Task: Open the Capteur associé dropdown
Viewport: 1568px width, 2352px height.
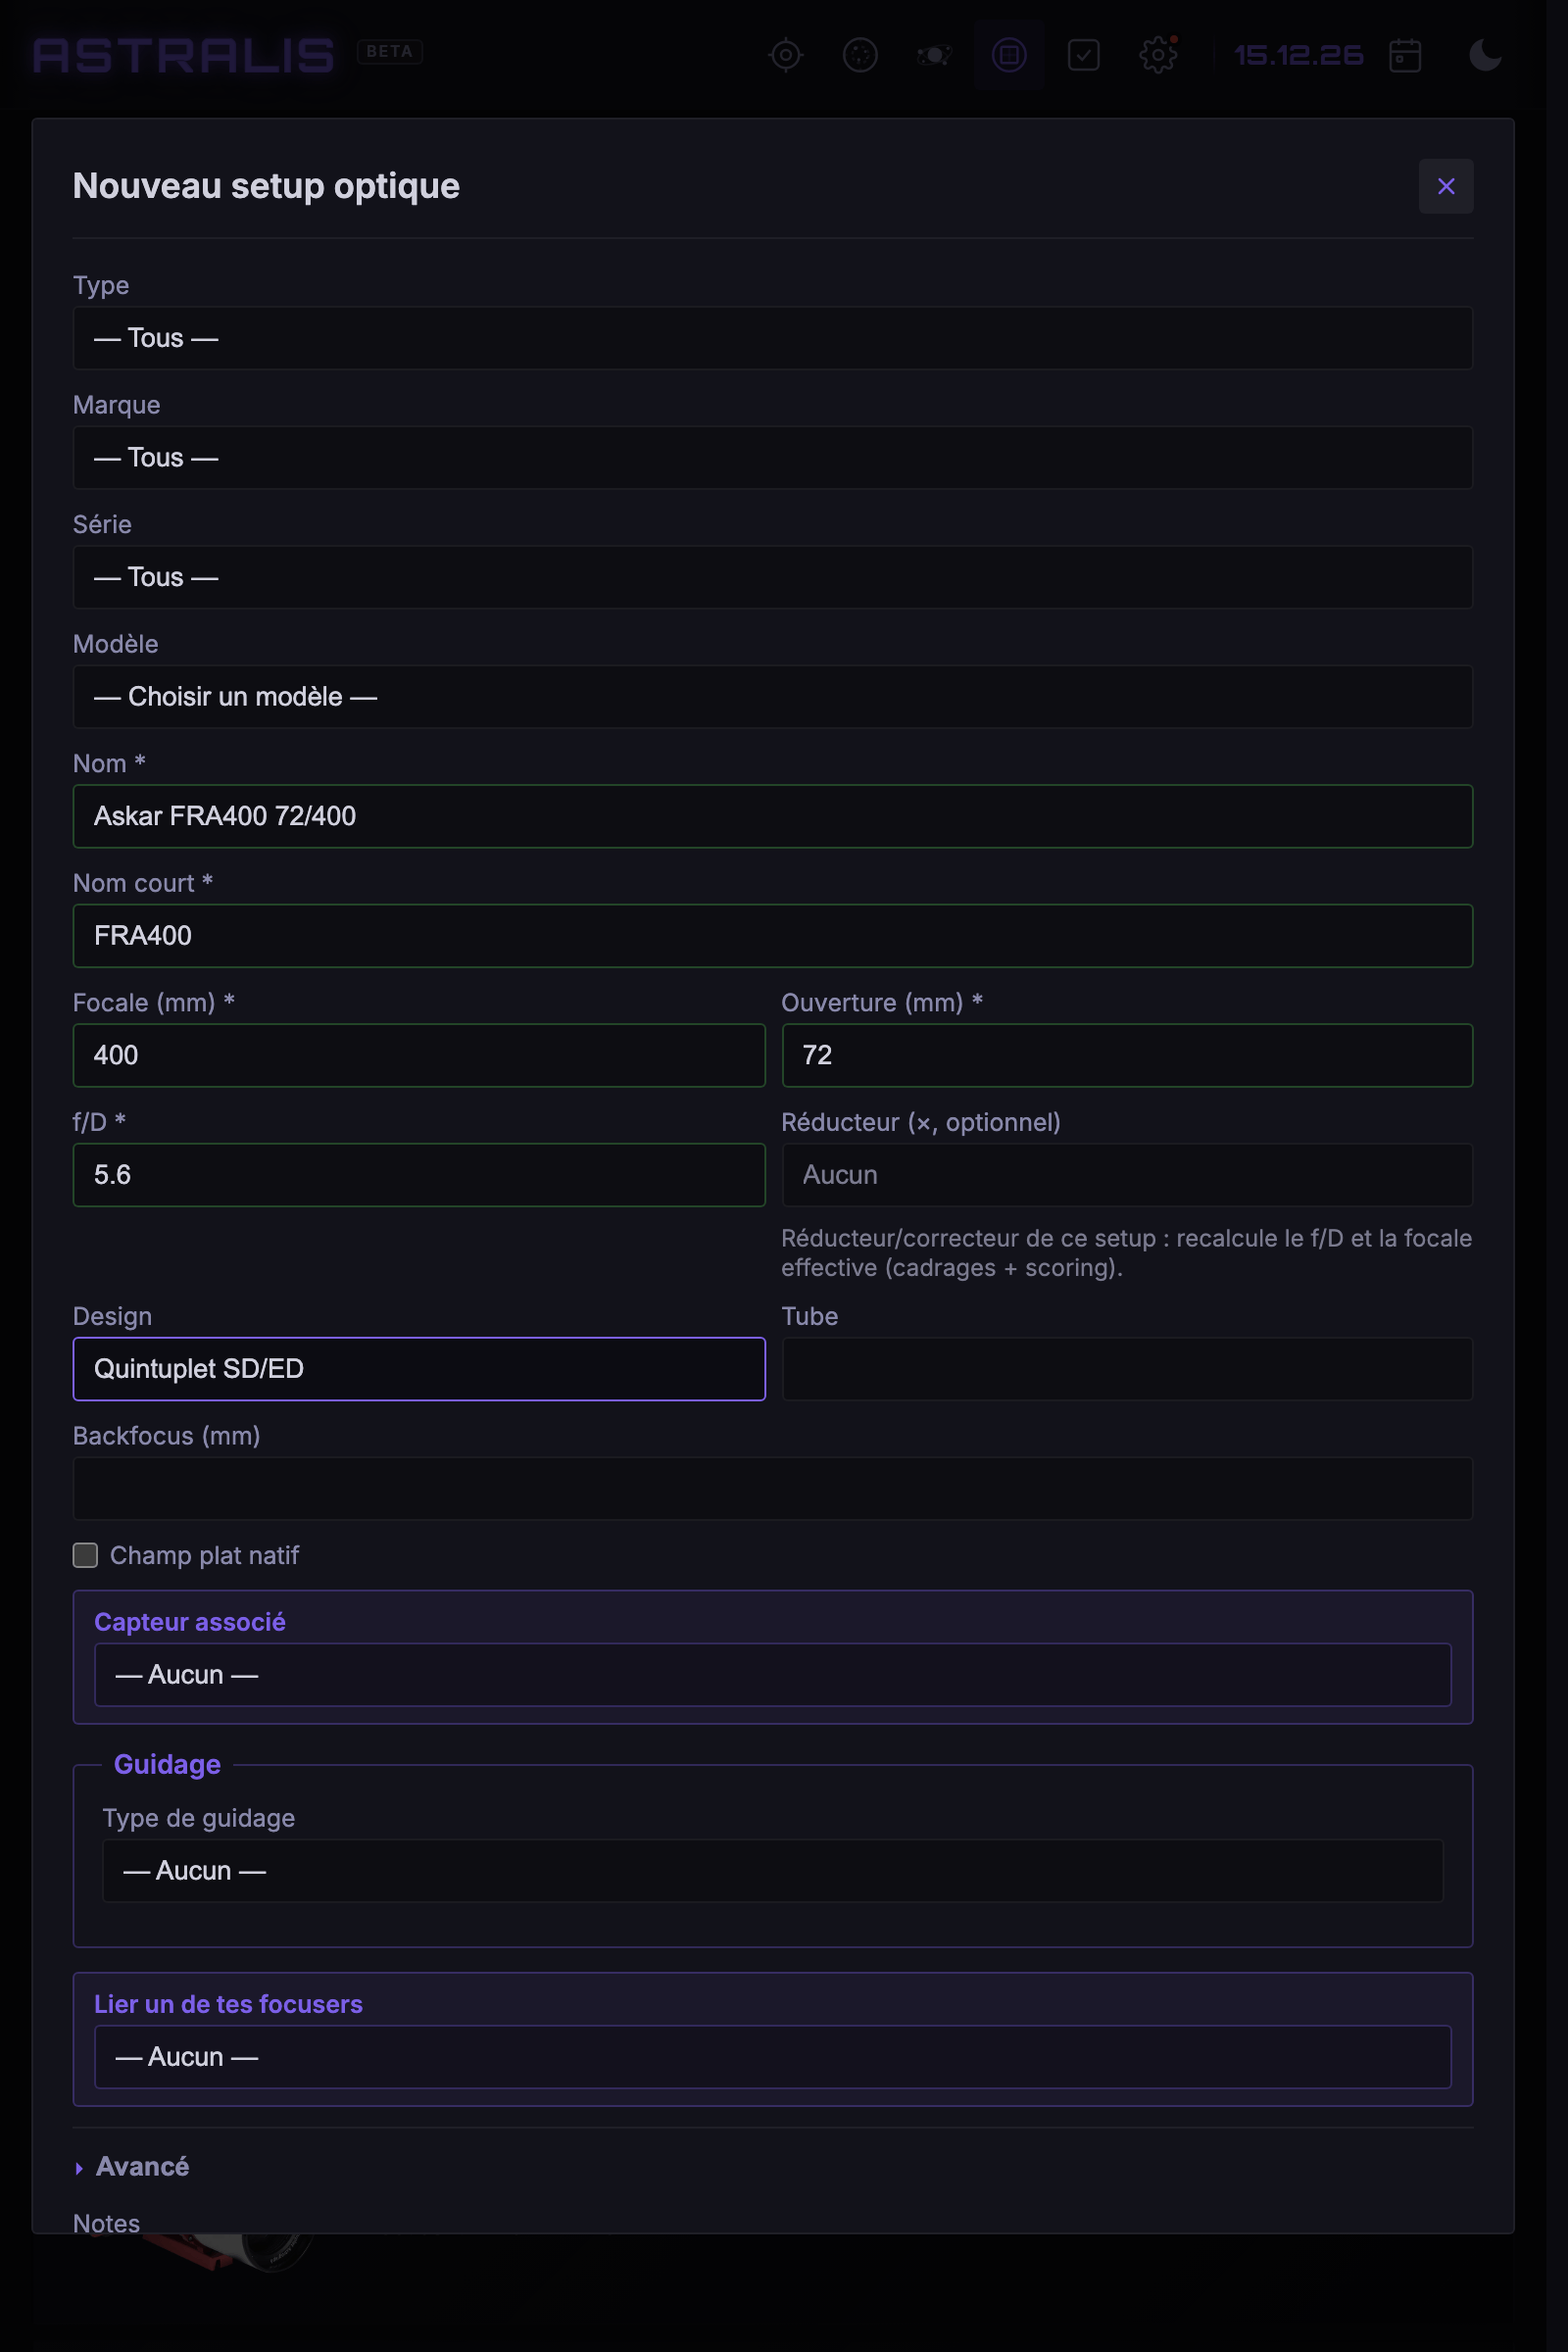Action: click(x=772, y=1675)
